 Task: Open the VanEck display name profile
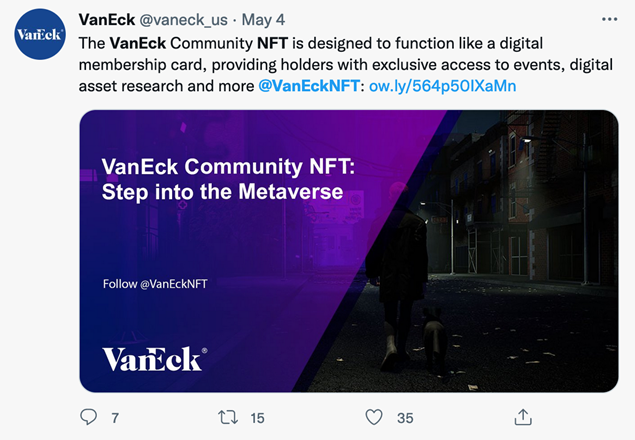(107, 19)
